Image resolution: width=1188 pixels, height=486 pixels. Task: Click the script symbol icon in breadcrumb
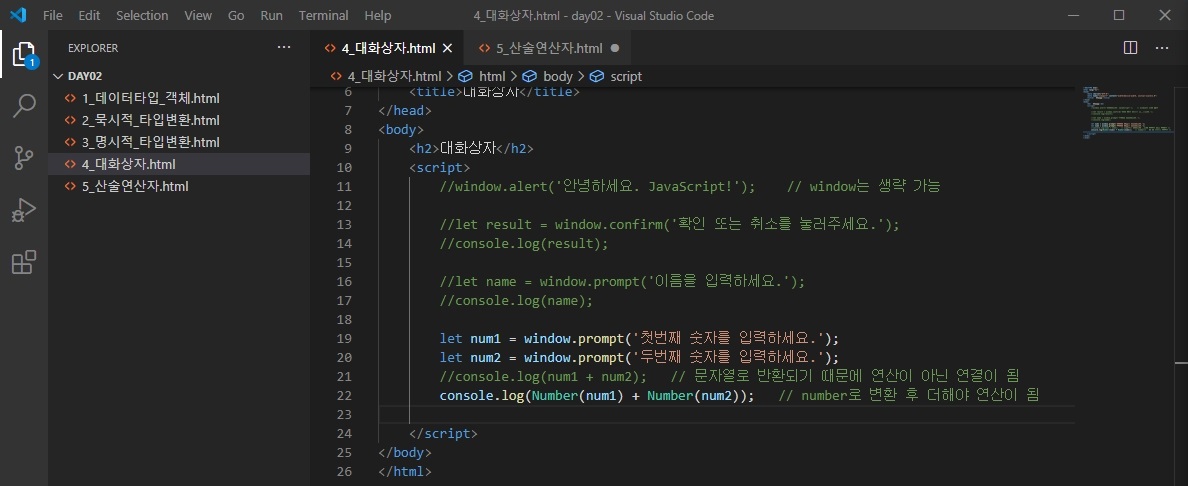[x=597, y=76]
